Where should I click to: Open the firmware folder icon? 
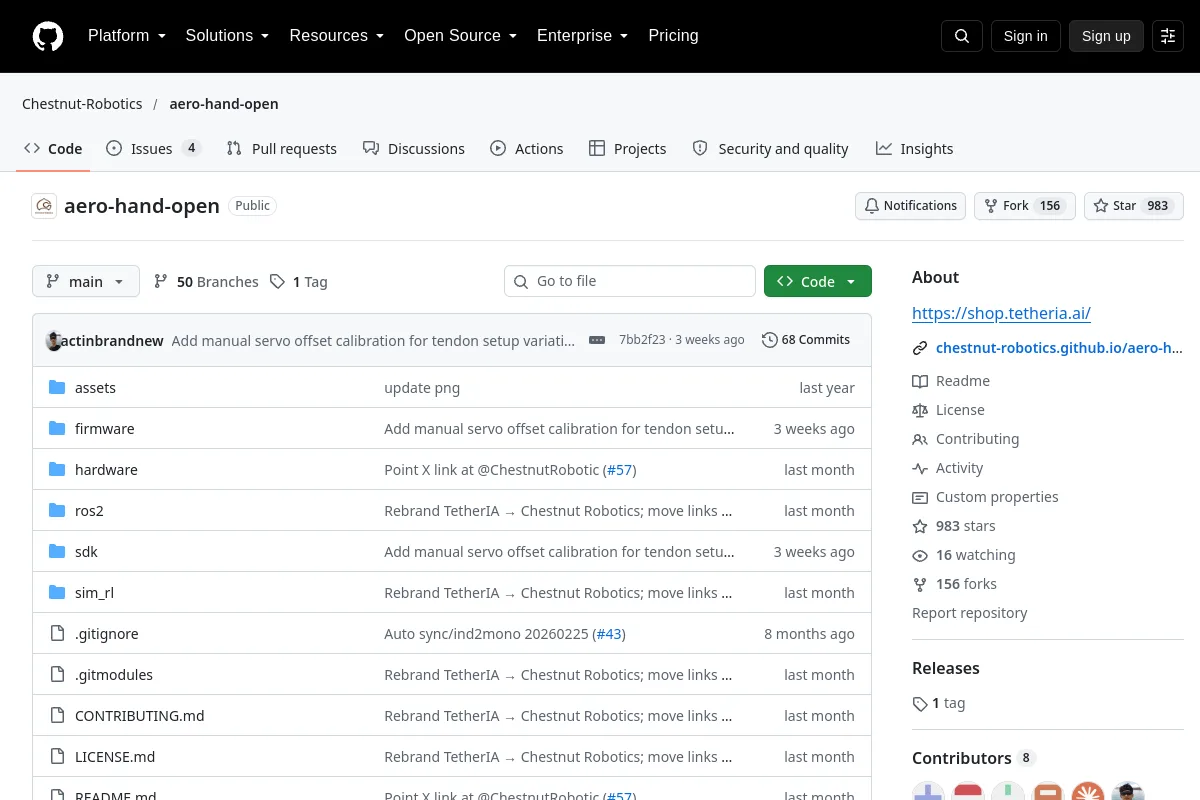(x=57, y=429)
